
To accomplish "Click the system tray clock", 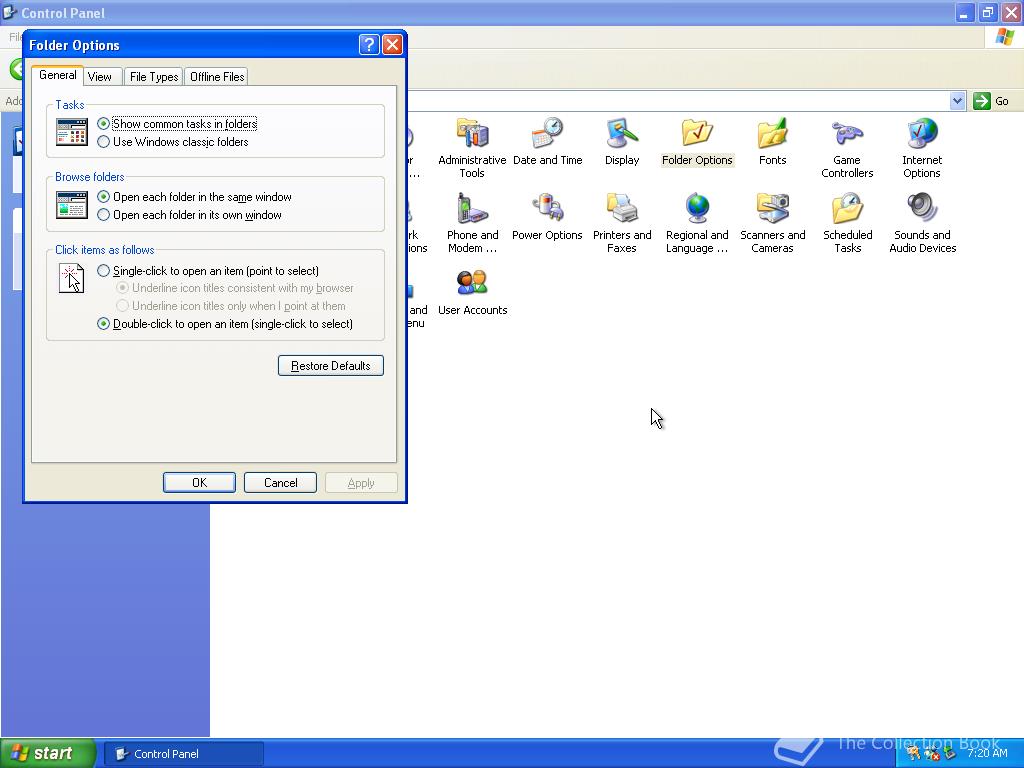I will tap(987, 753).
